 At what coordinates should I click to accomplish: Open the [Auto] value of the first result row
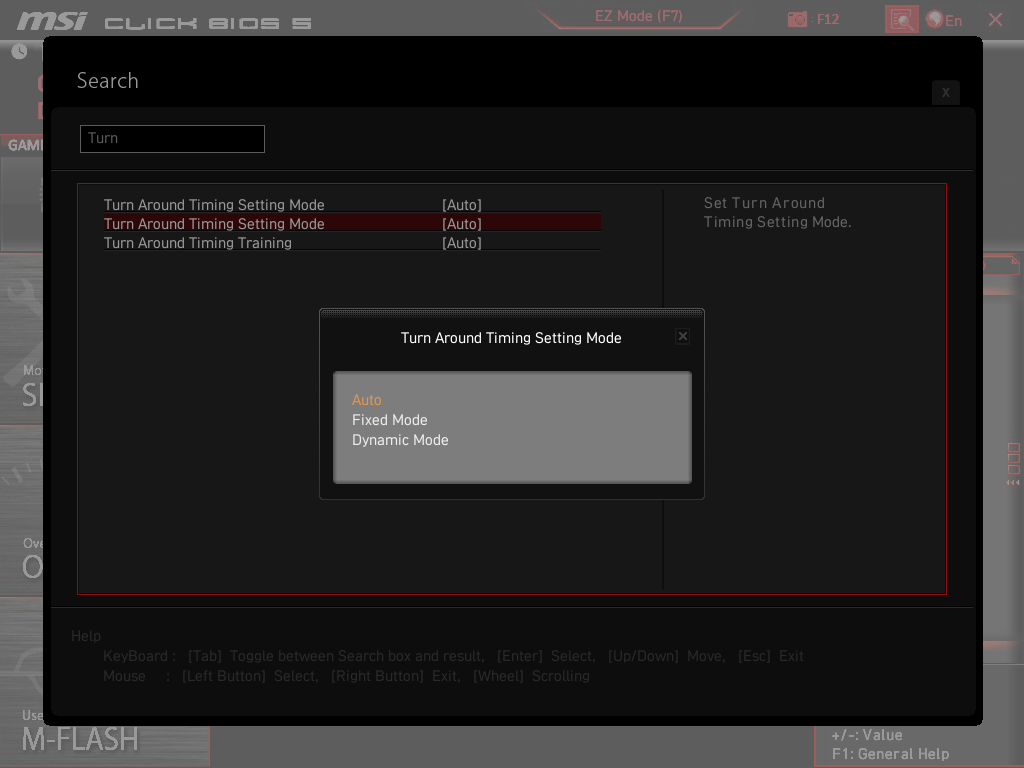[462, 205]
